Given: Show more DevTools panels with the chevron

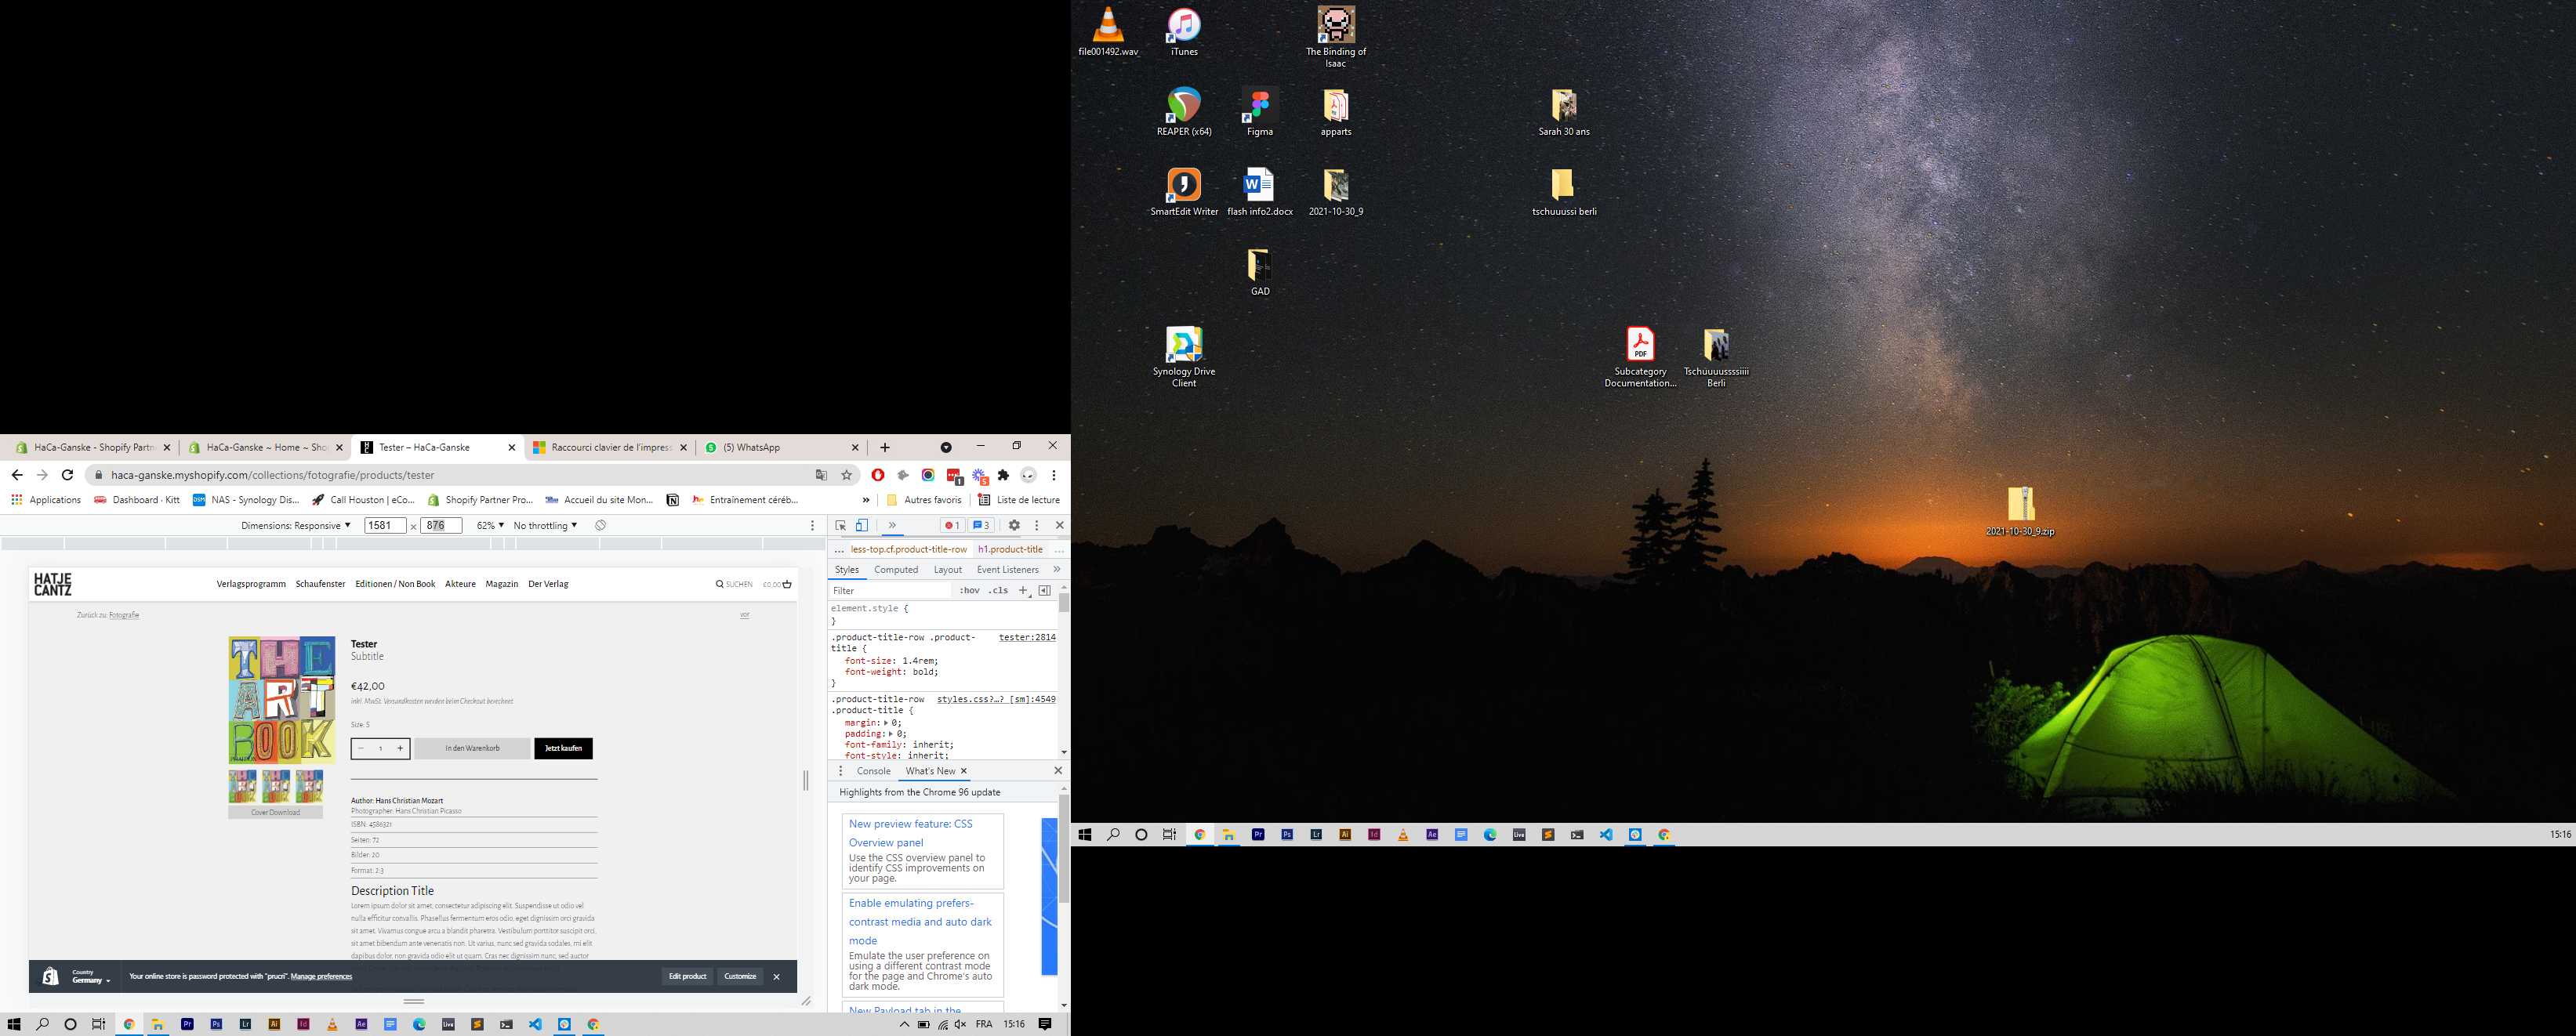Looking at the screenshot, I should coord(892,525).
